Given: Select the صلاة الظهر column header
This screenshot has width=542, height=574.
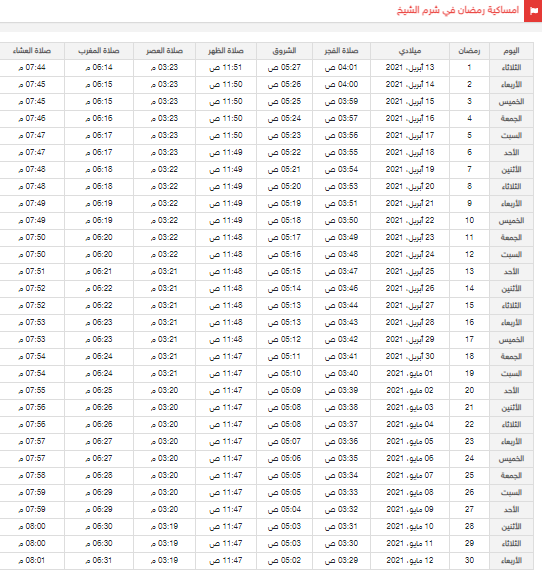Looking at the screenshot, I should coord(226,51).
